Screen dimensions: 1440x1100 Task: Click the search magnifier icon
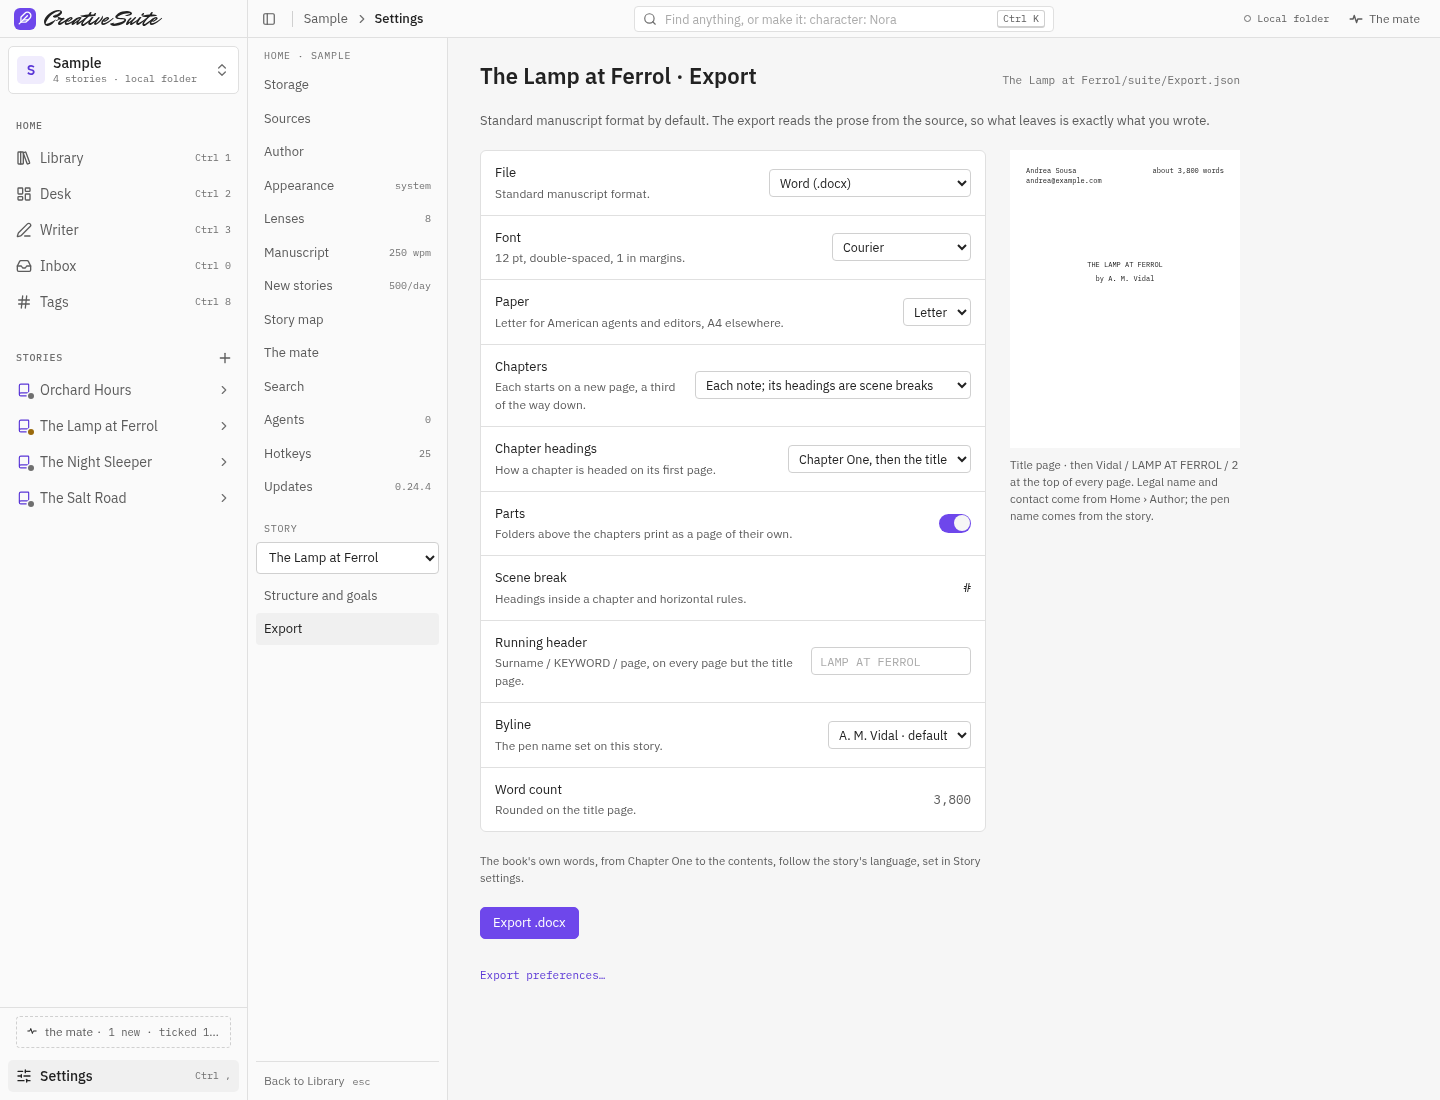(x=650, y=19)
